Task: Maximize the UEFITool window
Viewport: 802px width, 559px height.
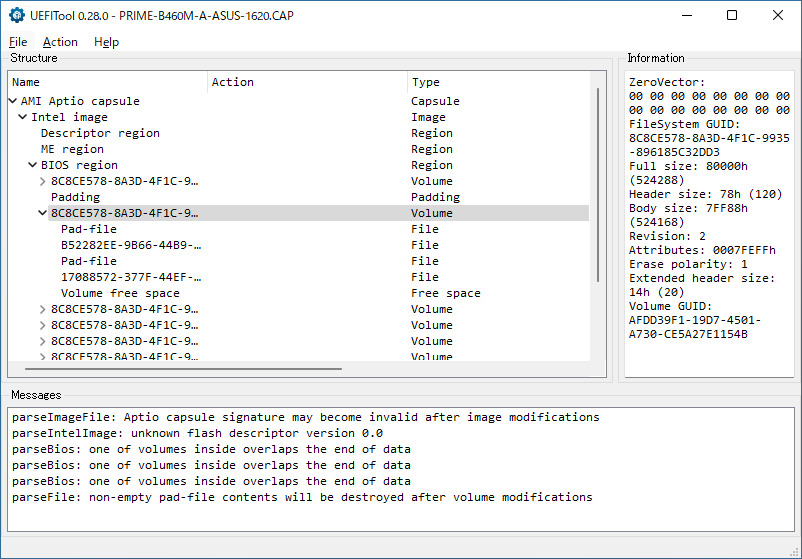Action: coord(732,15)
